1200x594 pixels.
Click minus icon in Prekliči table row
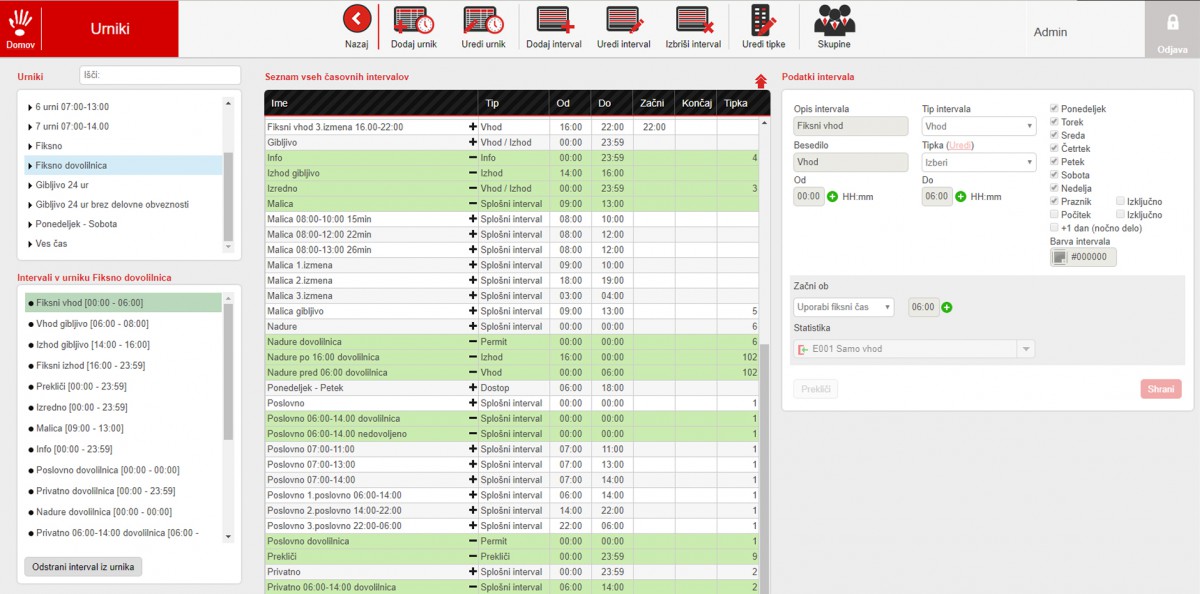(x=472, y=556)
